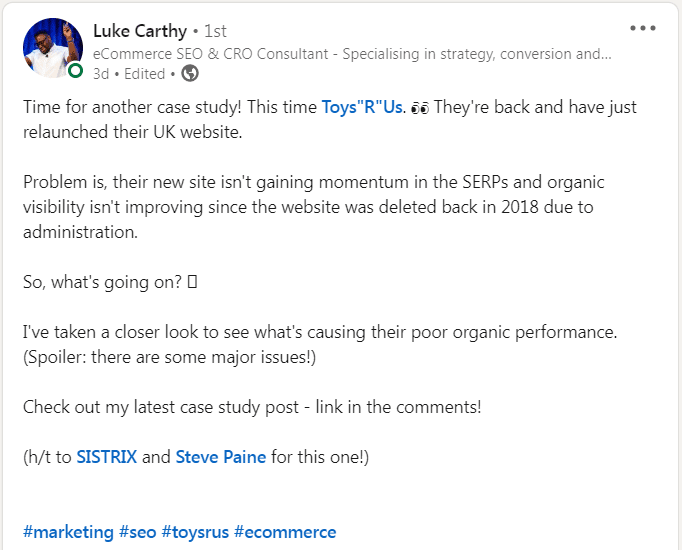This screenshot has width=682, height=550.
Task: Open the Toys"R"Us company mention
Action: coord(363,107)
